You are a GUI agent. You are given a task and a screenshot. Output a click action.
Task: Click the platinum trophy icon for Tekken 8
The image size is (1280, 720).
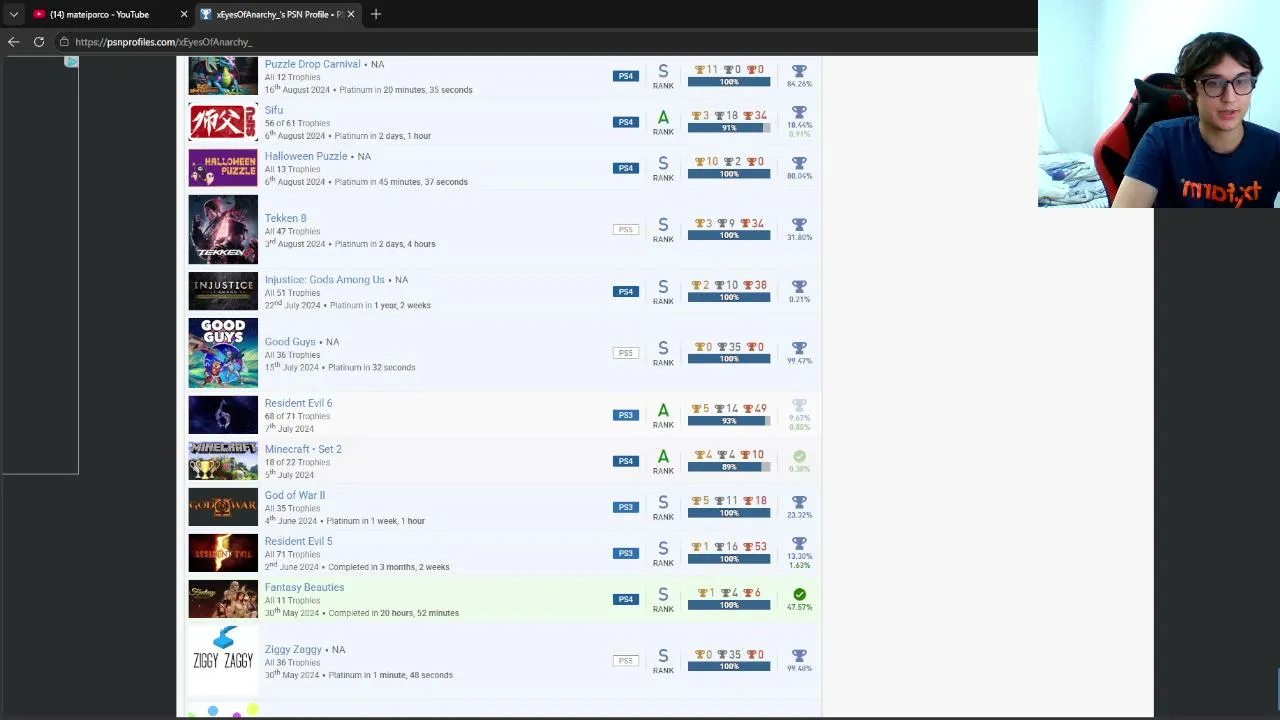click(x=799, y=225)
